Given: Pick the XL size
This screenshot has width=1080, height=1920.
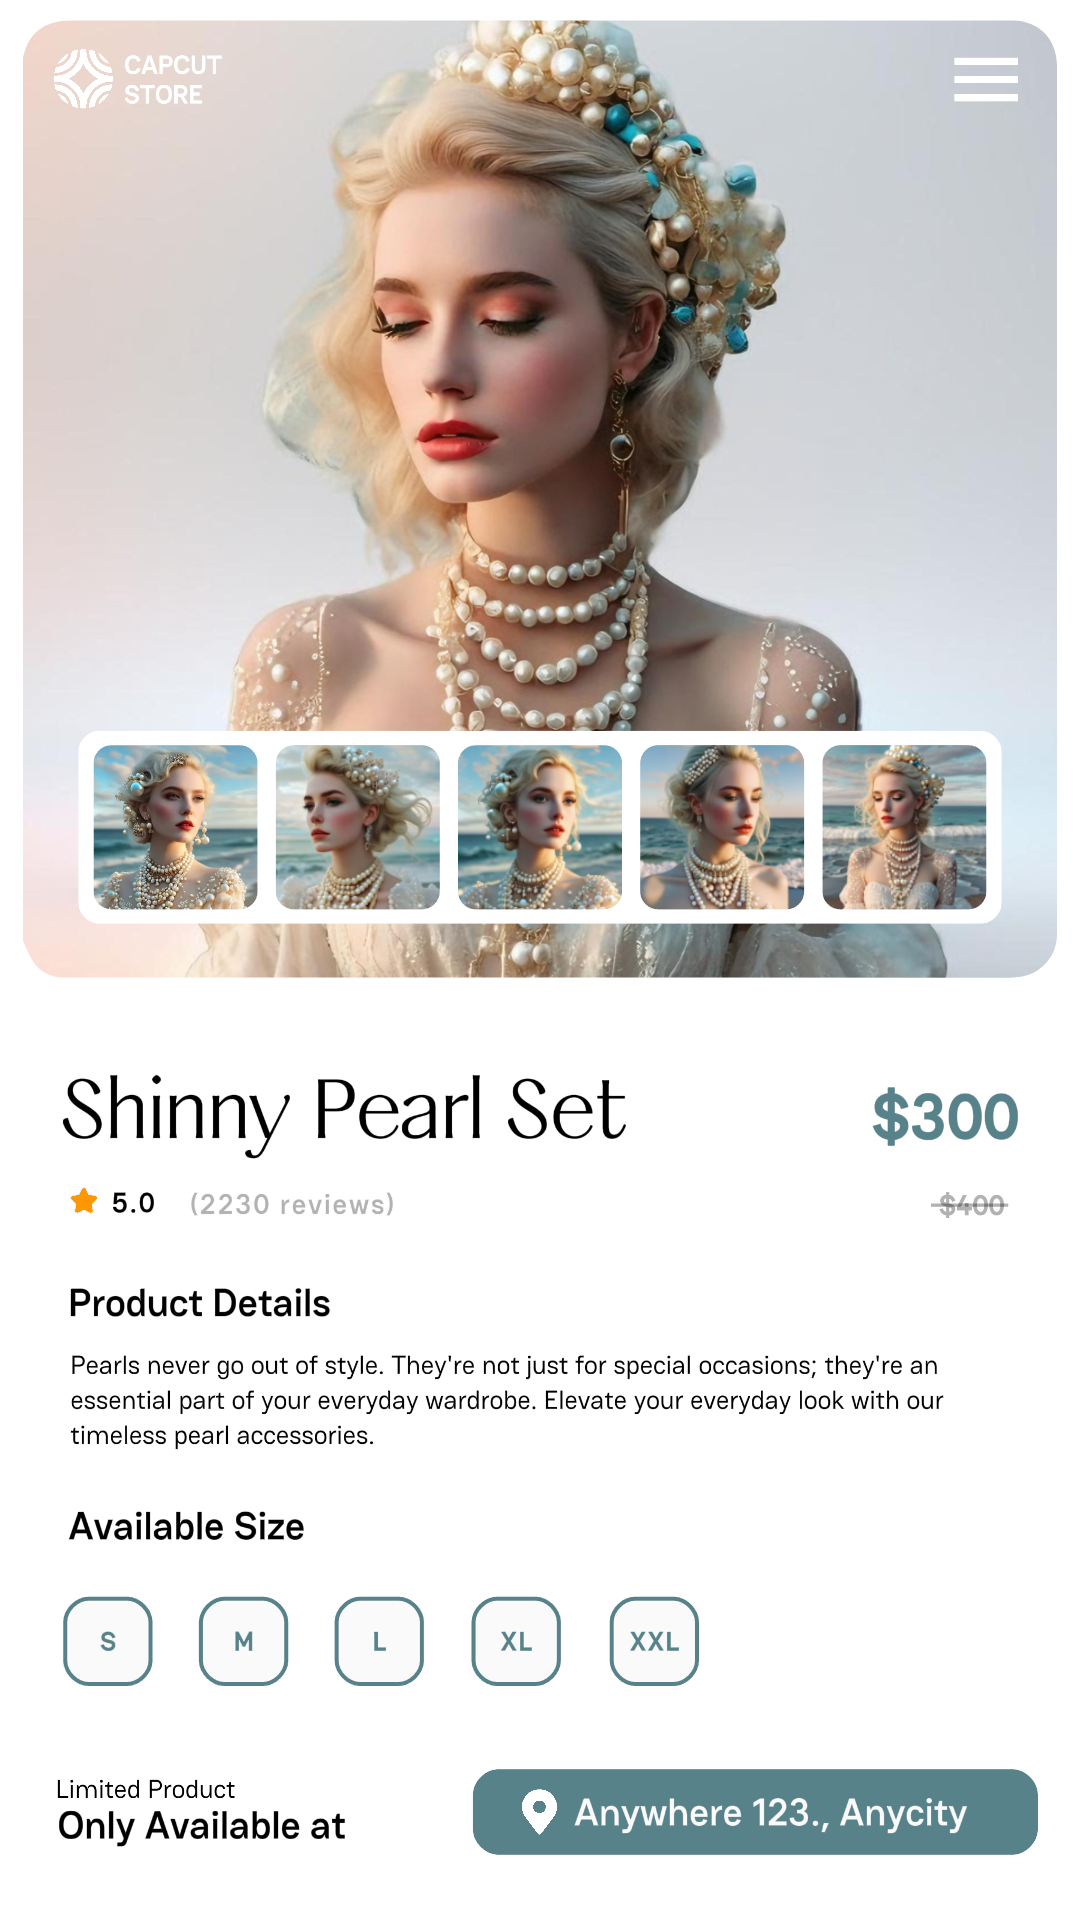Looking at the screenshot, I should click(x=516, y=1641).
